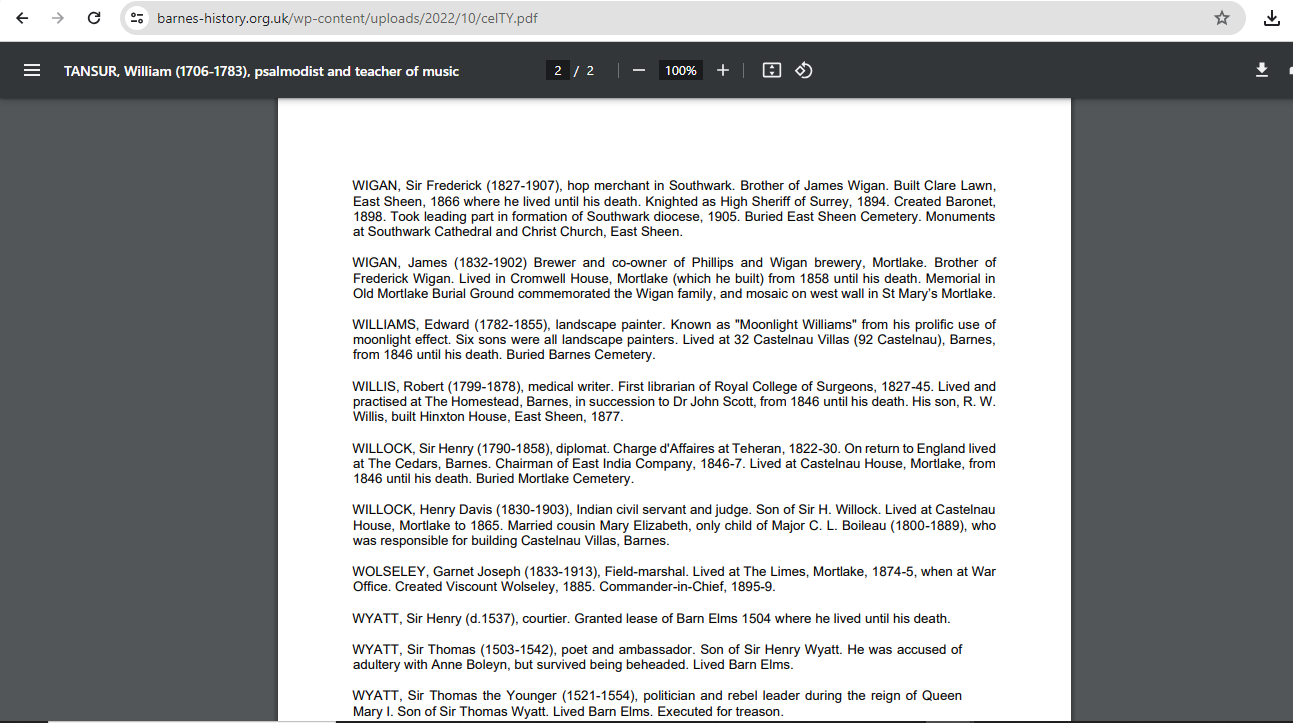Bookmark this page with the star icon
The image size is (1293, 723).
coord(1222,18)
